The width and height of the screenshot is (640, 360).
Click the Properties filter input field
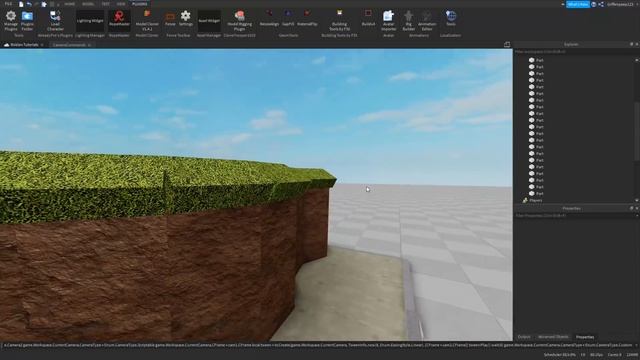574,216
